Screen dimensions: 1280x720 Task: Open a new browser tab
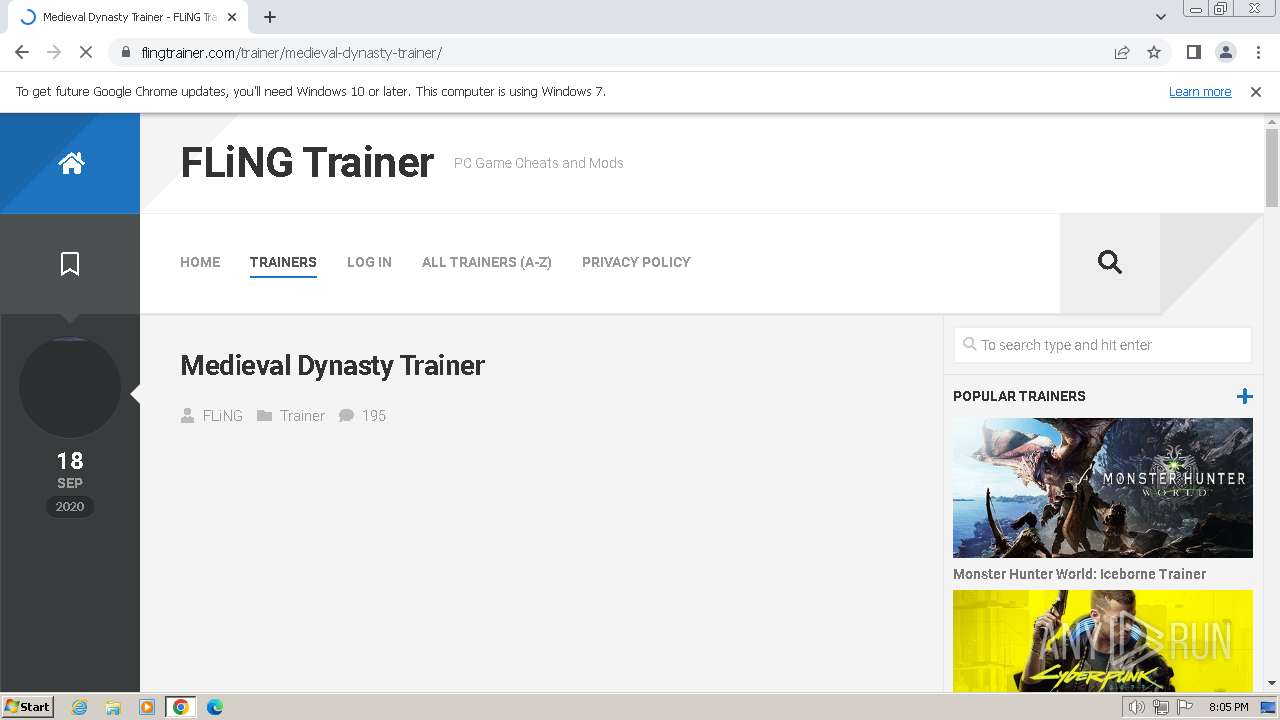[270, 17]
